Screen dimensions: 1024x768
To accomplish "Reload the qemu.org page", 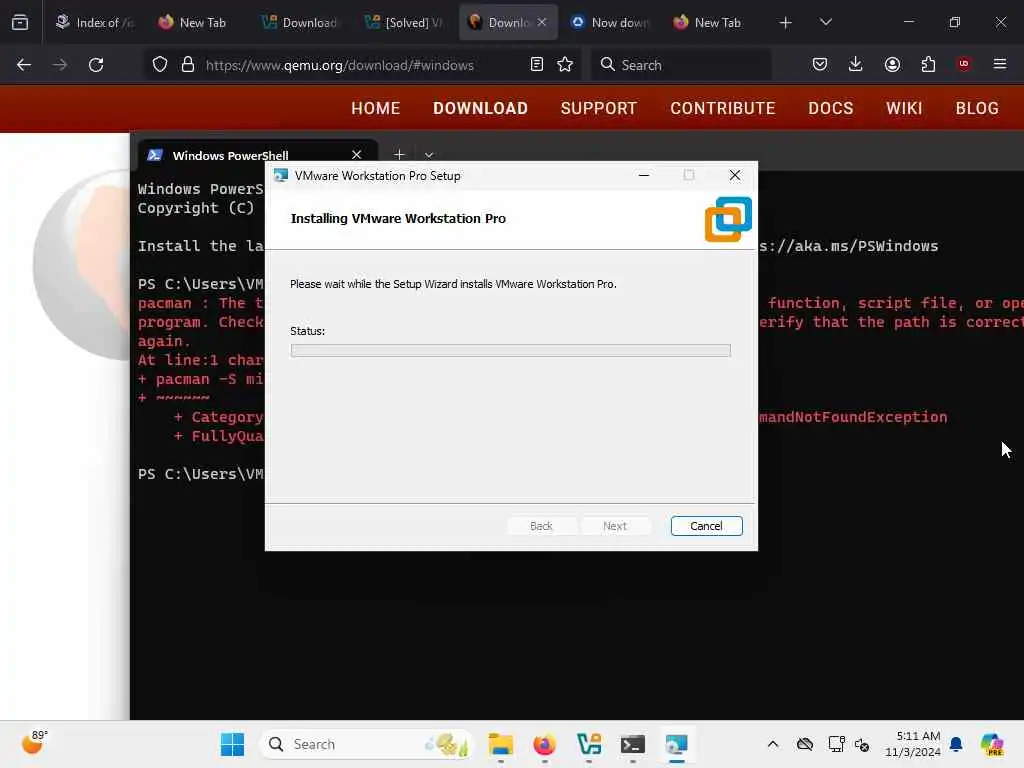I will (96, 65).
